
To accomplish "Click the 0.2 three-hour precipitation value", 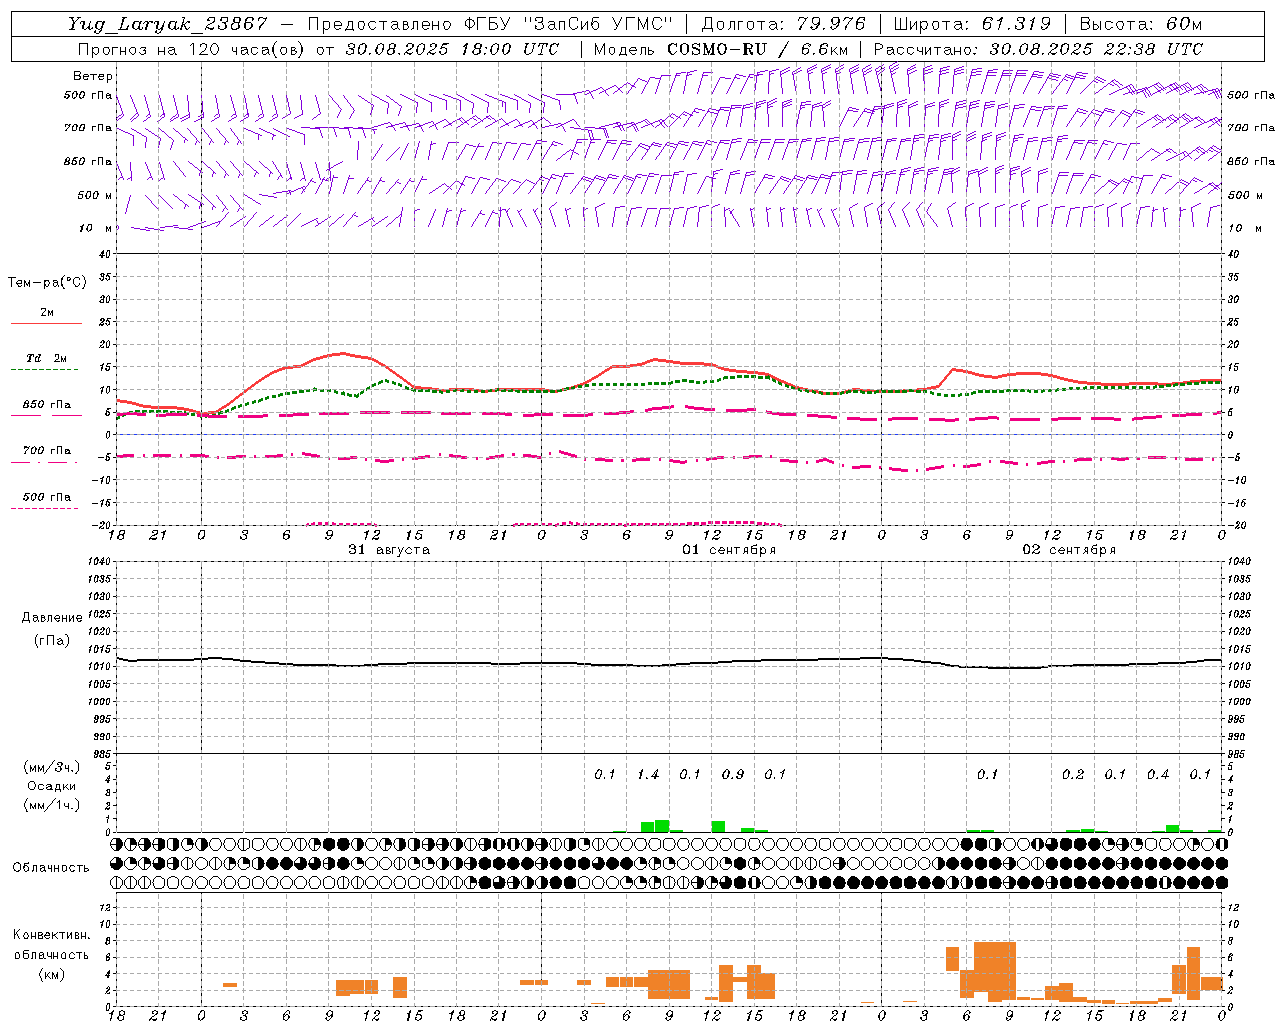I will click(x=1073, y=775).
